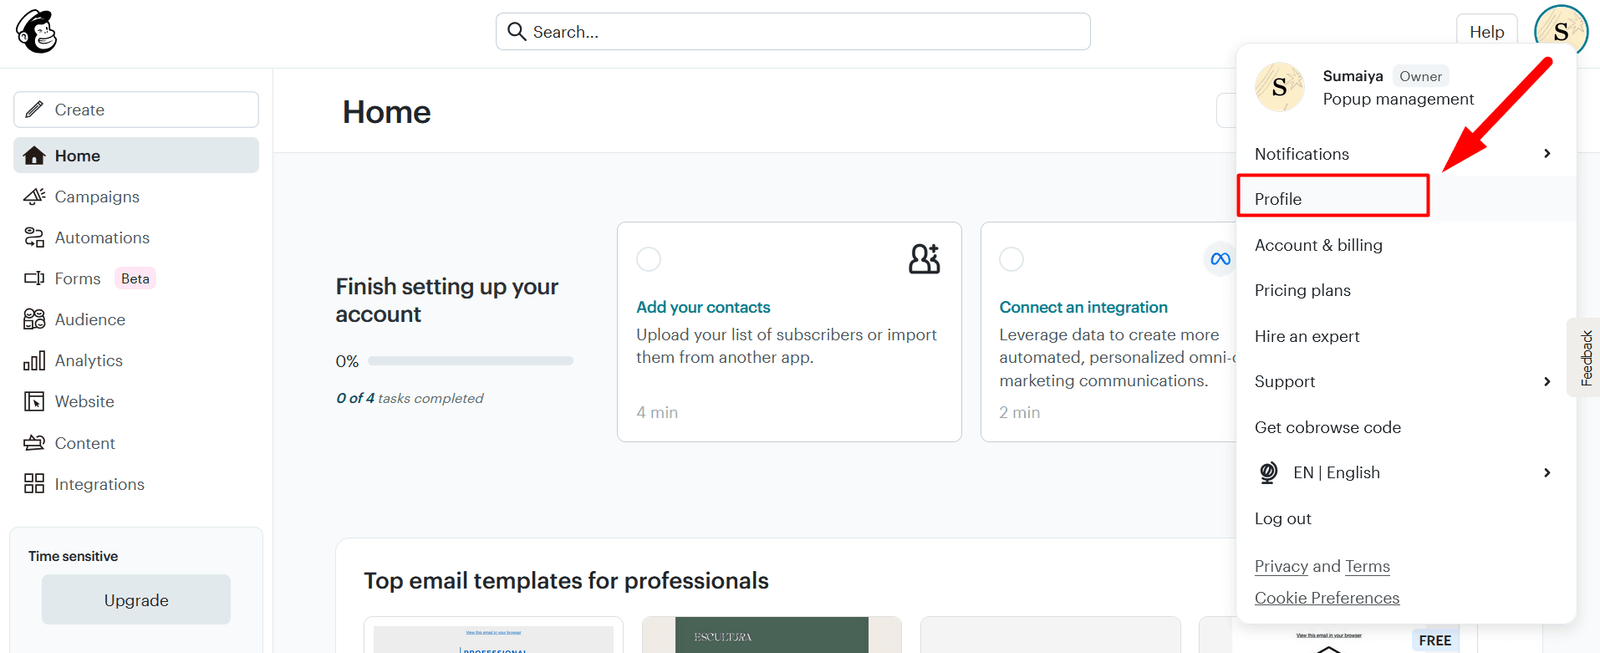The height and width of the screenshot is (653, 1600).
Task: Open the EN | English language selector
Action: [x=1336, y=473]
